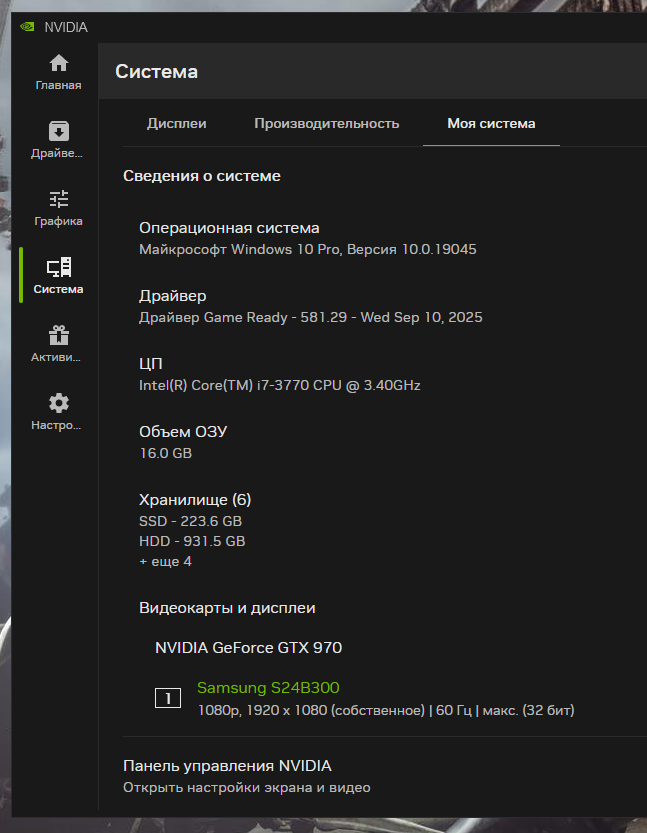
Task: Open Панель управления NVIDIA link
Action: click(x=227, y=766)
